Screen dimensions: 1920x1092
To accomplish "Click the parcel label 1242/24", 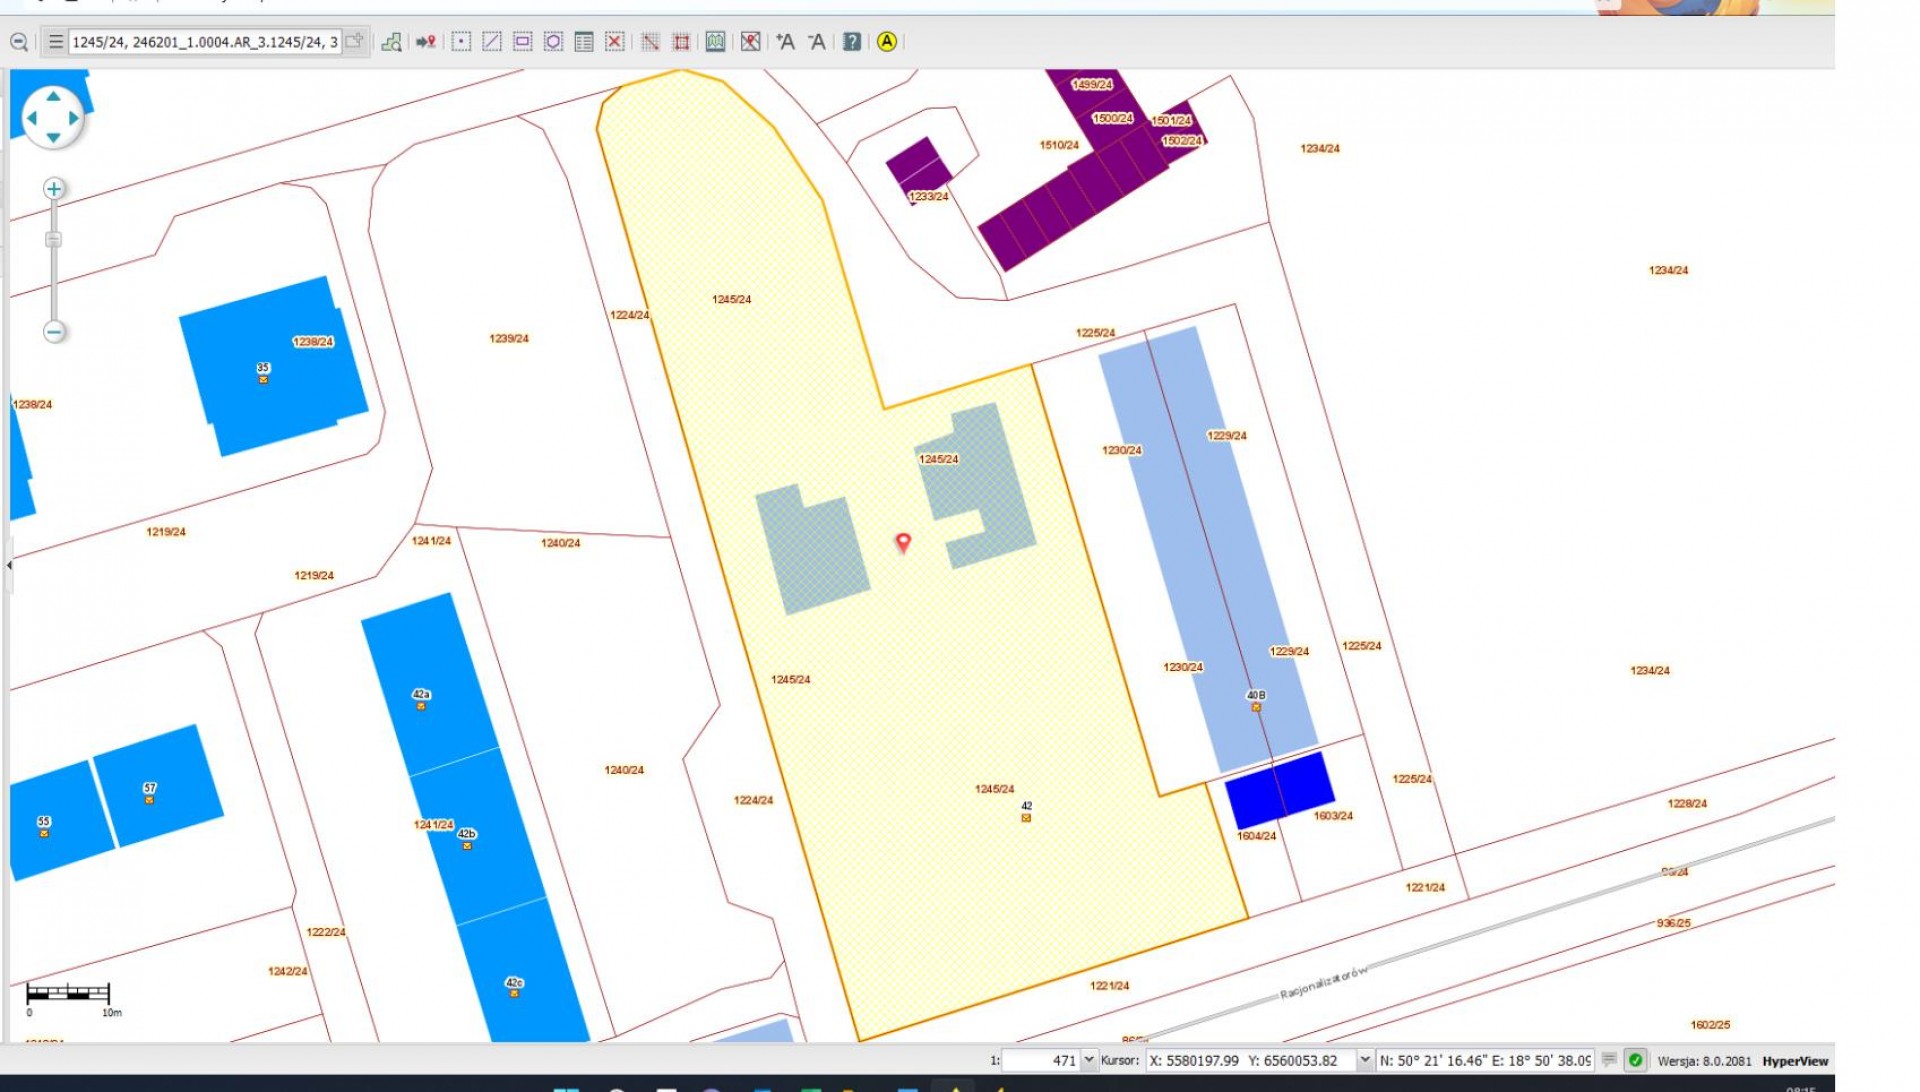I will (288, 972).
